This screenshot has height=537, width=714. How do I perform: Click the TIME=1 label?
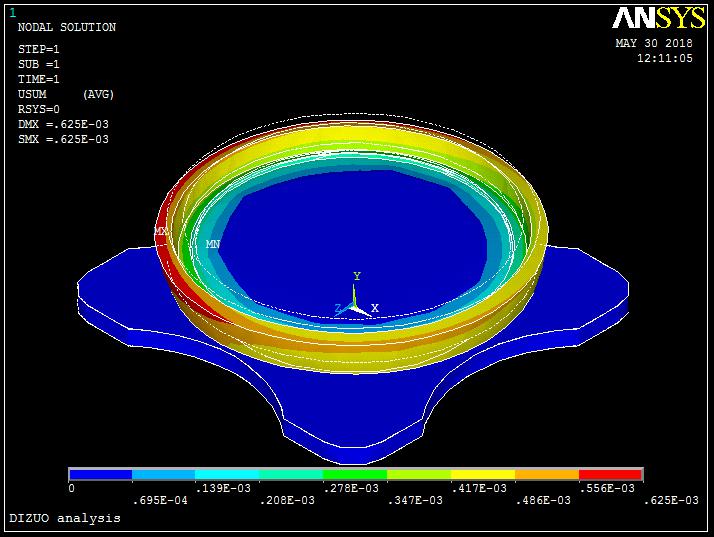click(x=39, y=79)
